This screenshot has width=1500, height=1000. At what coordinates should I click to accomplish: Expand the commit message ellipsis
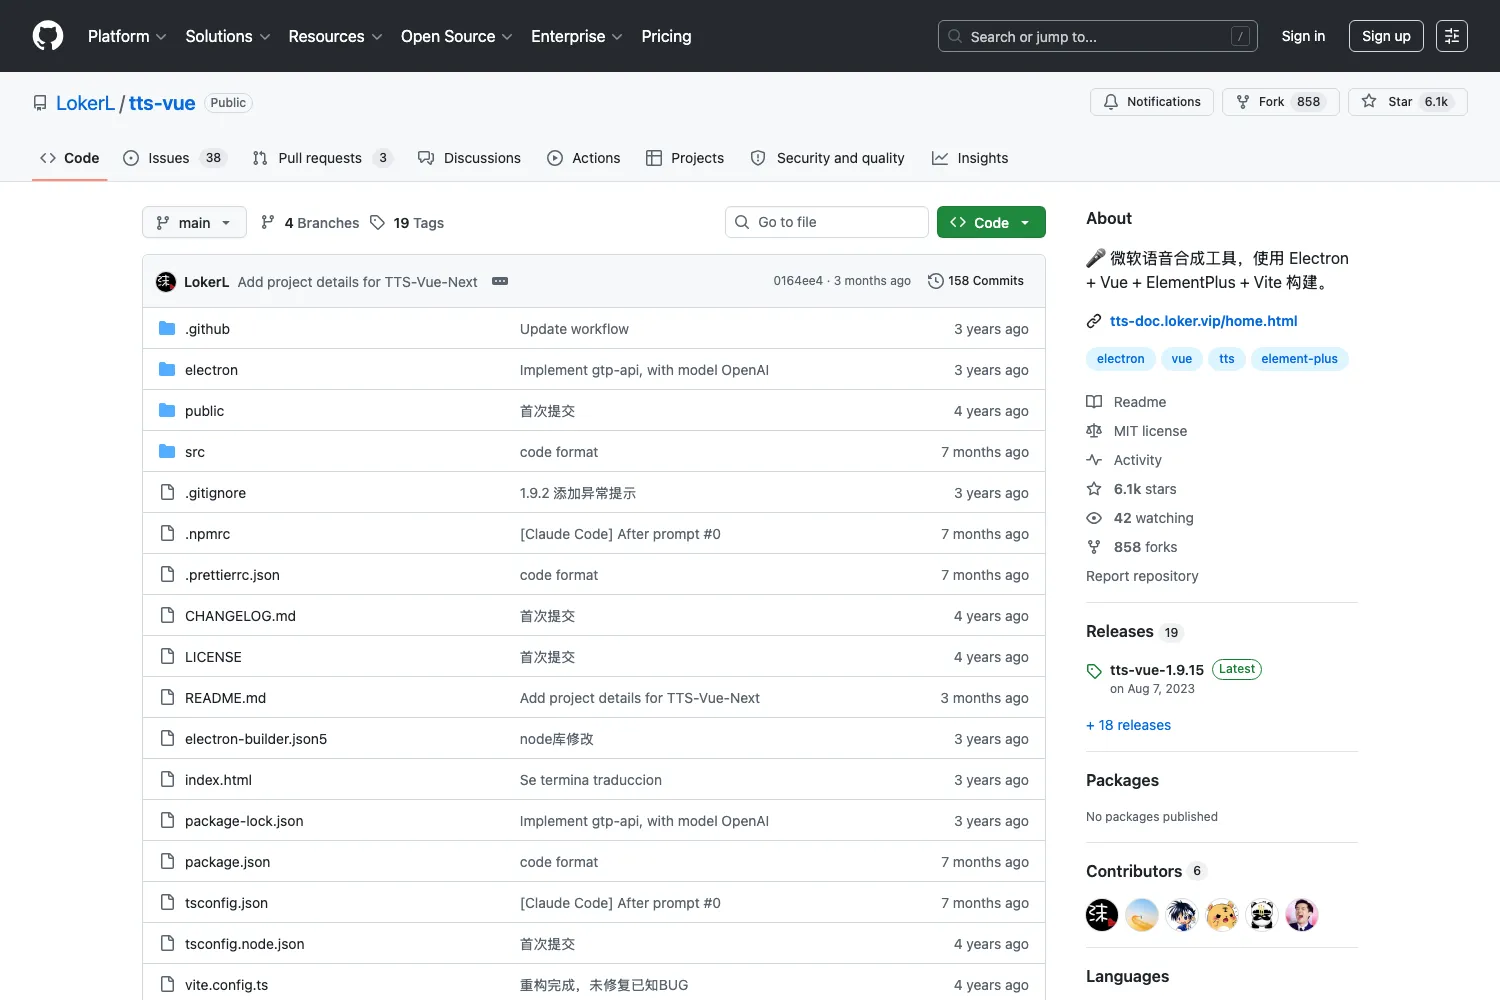click(x=500, y=281)
